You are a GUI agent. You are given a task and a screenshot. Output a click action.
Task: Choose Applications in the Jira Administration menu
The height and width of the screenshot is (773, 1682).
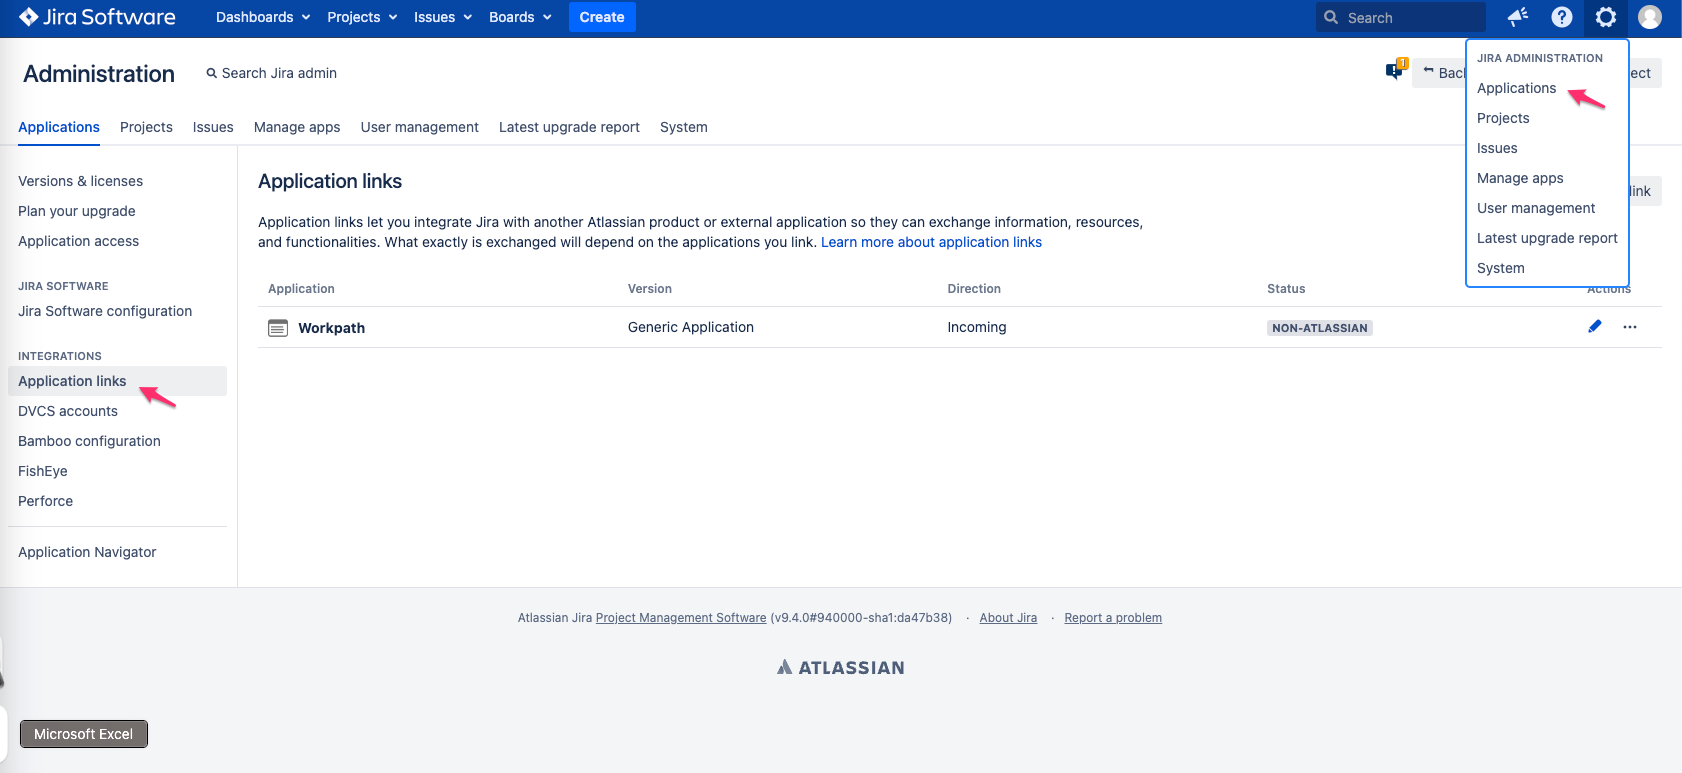(x=1516, y=88)
